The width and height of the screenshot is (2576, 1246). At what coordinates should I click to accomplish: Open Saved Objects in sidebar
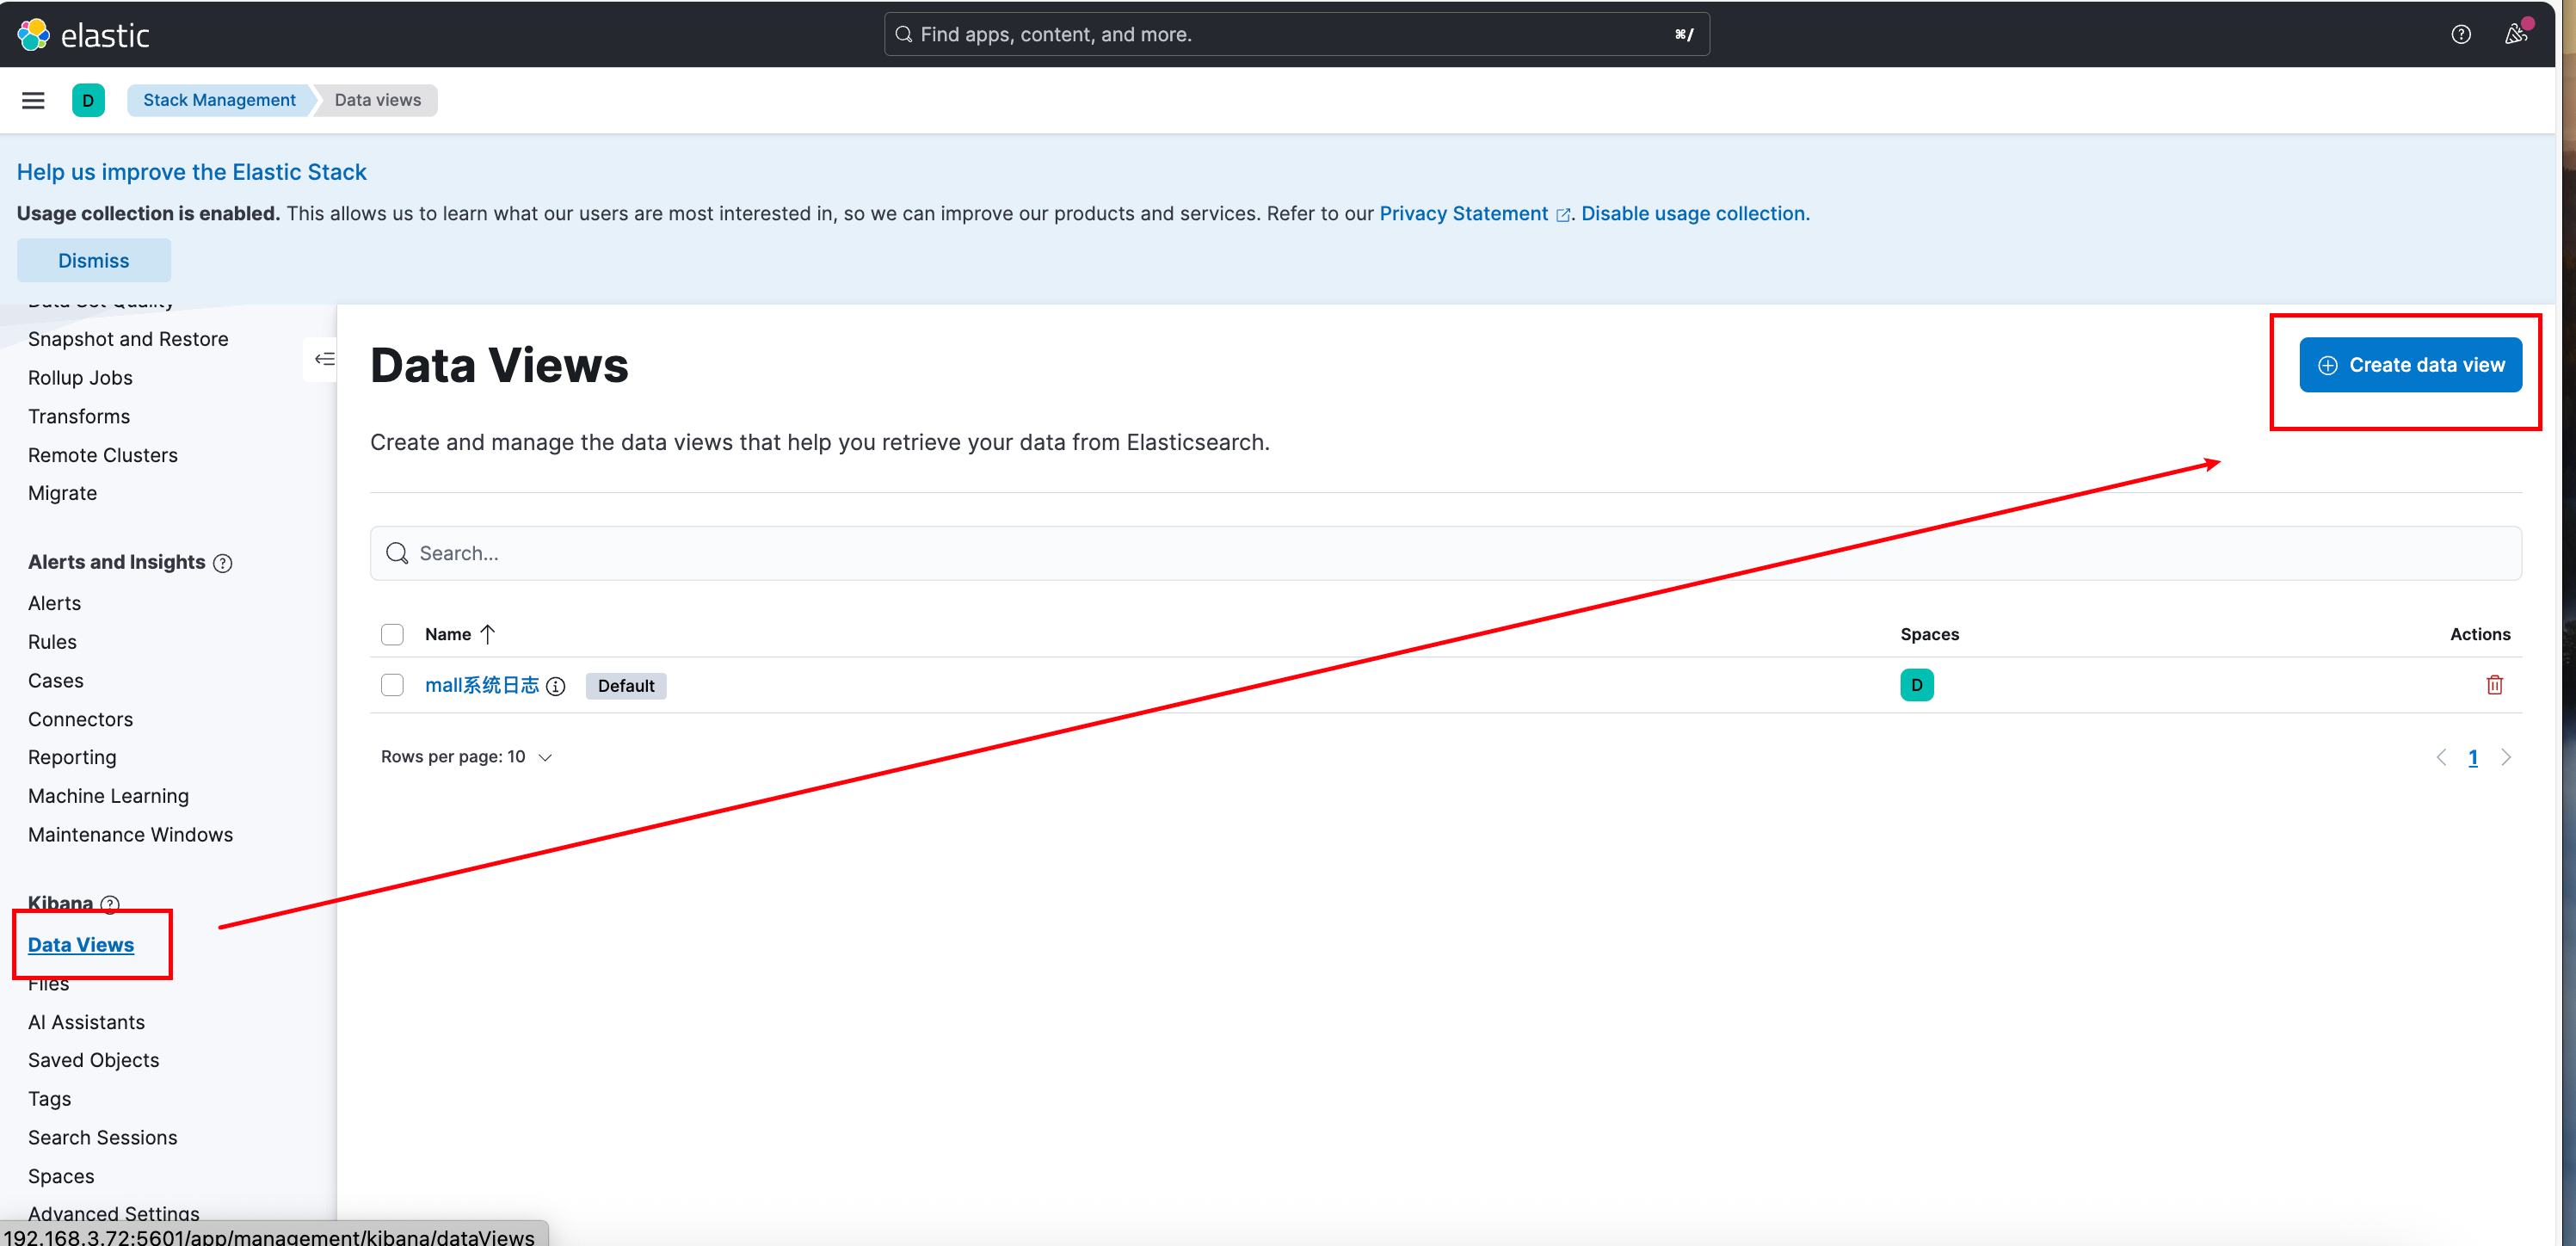pyautogui.click(x=93, y=1060)
